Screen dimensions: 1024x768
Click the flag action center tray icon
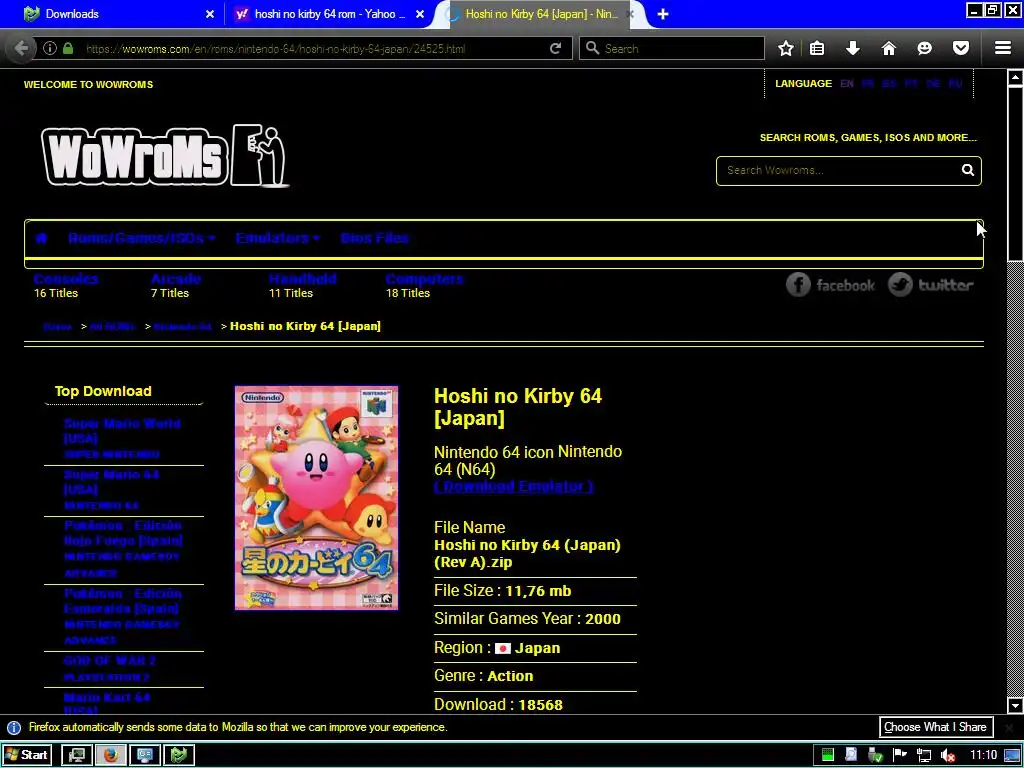pyautogui.click(x=899, y=755)
